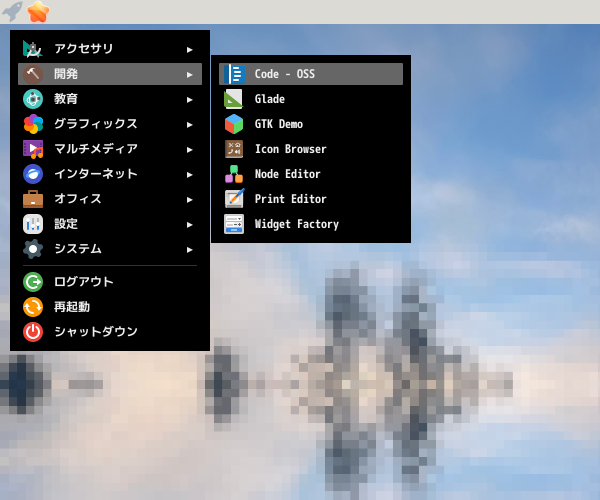Expand the 設定 submenu arrow
Image resolution: width=600 pixels, height=500 pixels.
tap(189, 225)
